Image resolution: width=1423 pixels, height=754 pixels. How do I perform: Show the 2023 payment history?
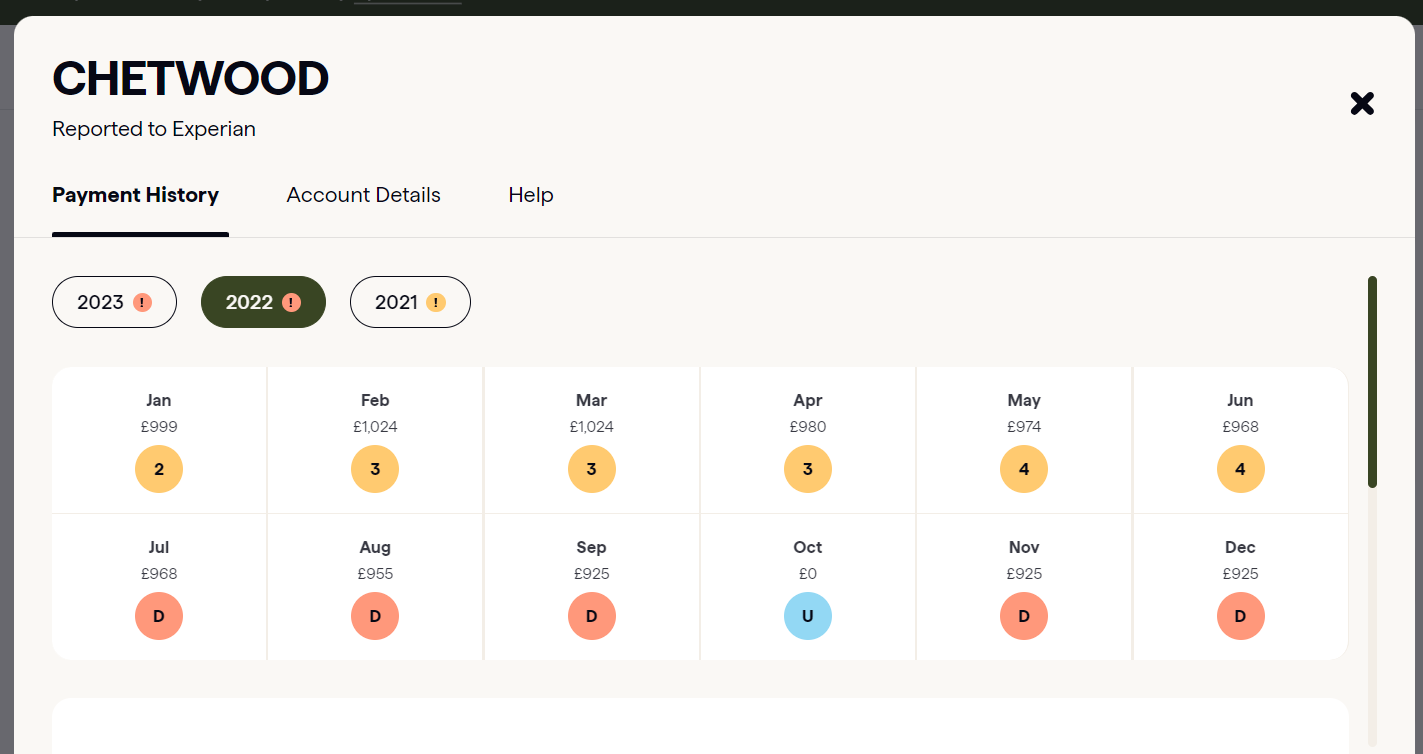pos(114,302)
